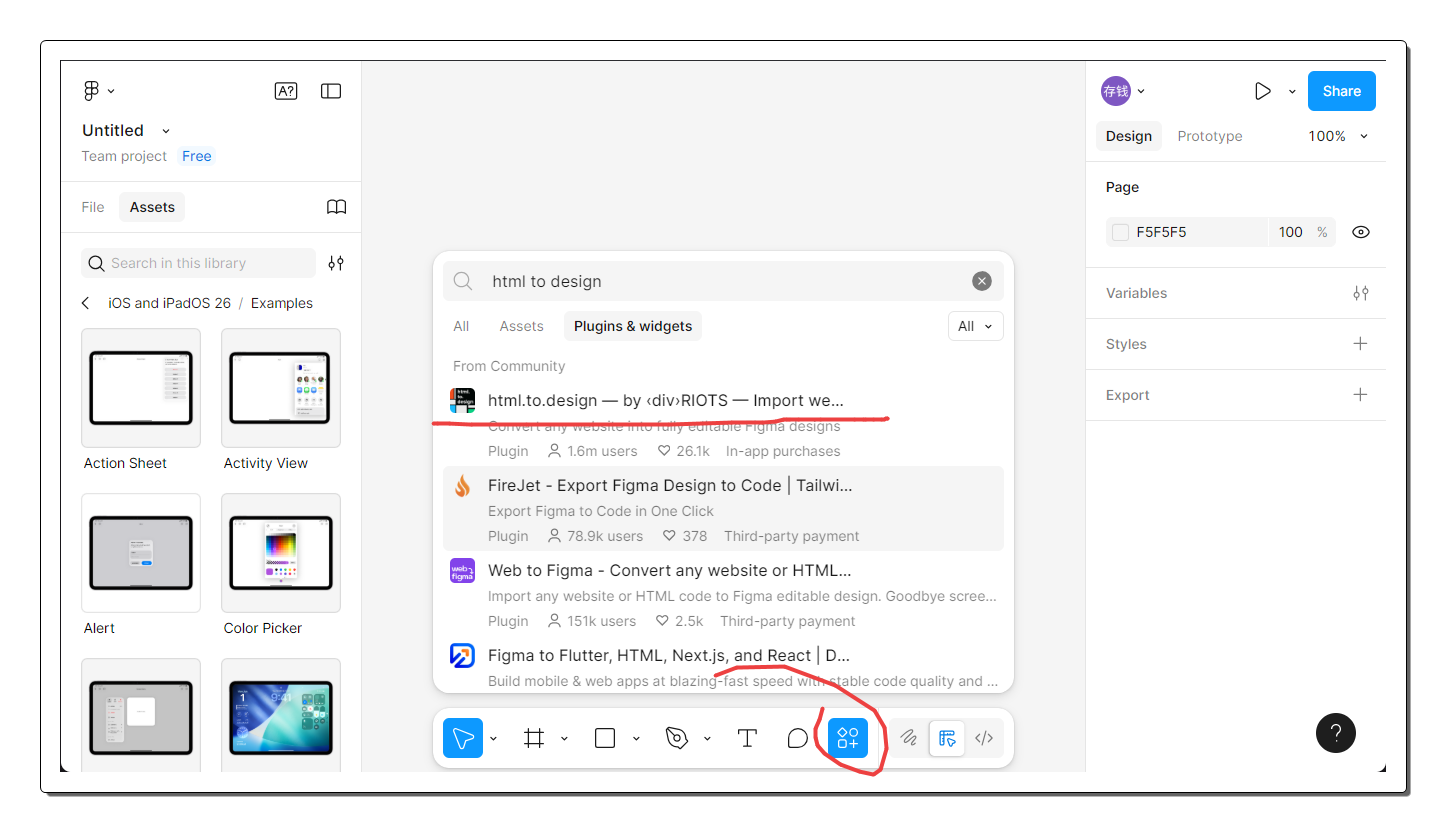Switch to Design mode icon
This screenshot has width=1446, height=832.
(947, 738)
